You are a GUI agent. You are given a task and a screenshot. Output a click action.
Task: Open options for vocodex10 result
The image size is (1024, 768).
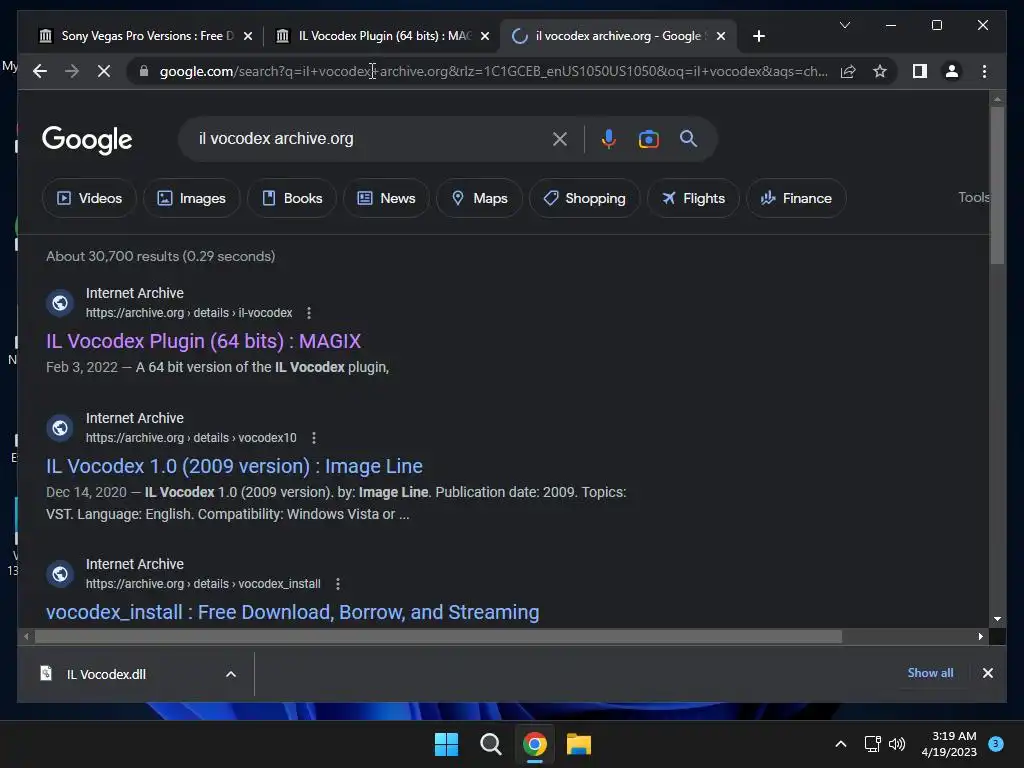pos(314,438)
